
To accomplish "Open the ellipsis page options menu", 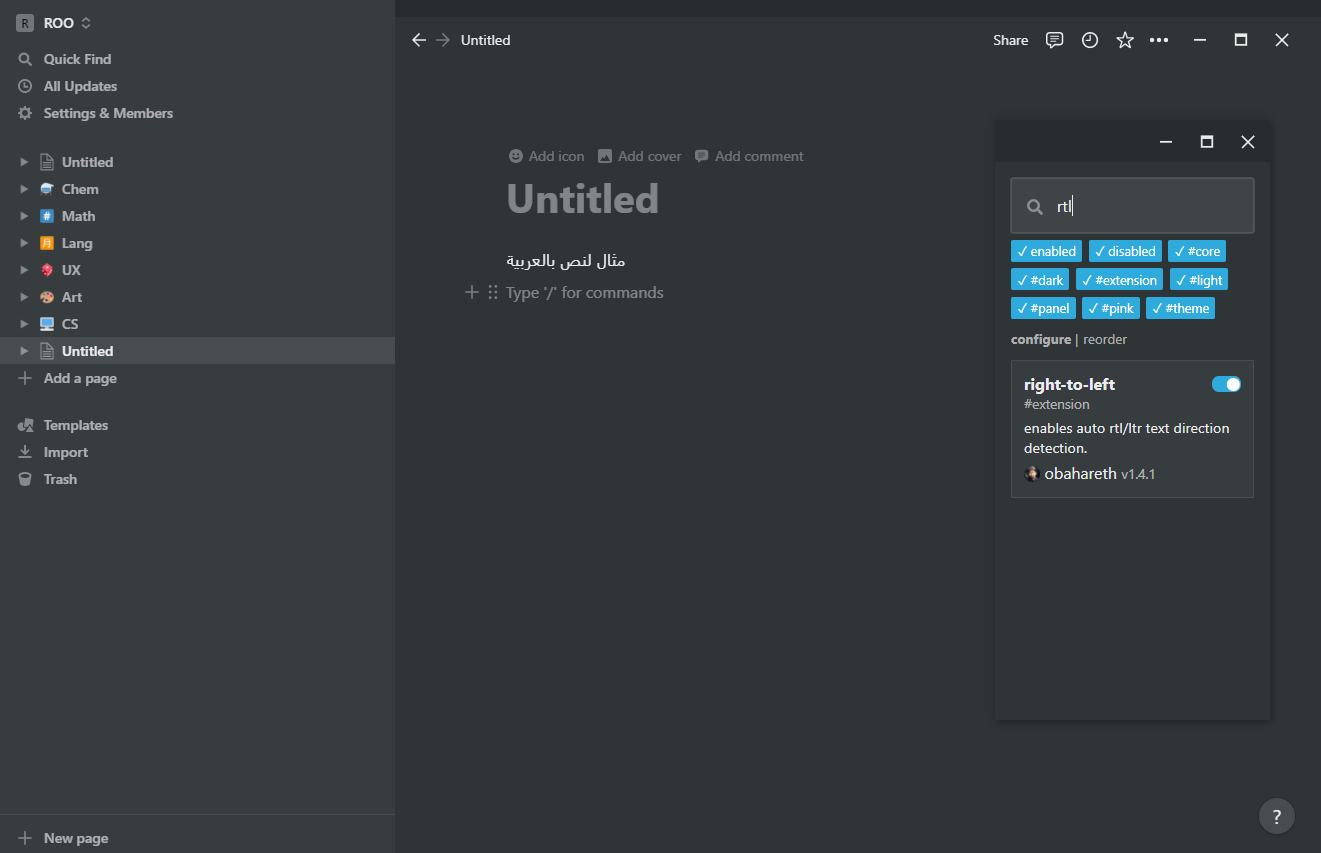I will pyautogui.click(x=1159, y=40).
